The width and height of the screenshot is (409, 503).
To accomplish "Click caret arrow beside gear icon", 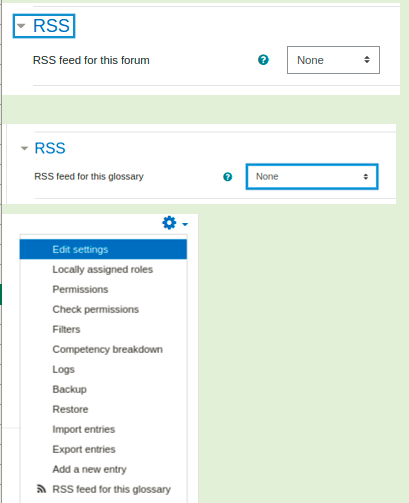I will (x=185, y=224).
